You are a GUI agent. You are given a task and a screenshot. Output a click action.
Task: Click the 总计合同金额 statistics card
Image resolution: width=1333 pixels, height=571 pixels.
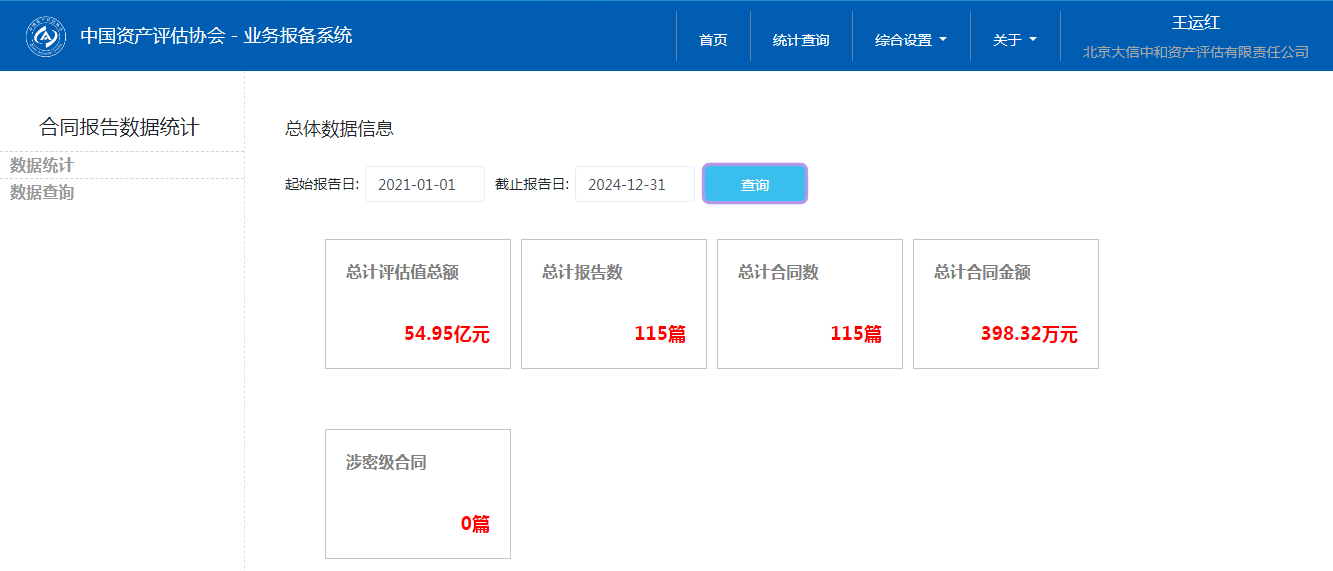tap(1006, 304)
